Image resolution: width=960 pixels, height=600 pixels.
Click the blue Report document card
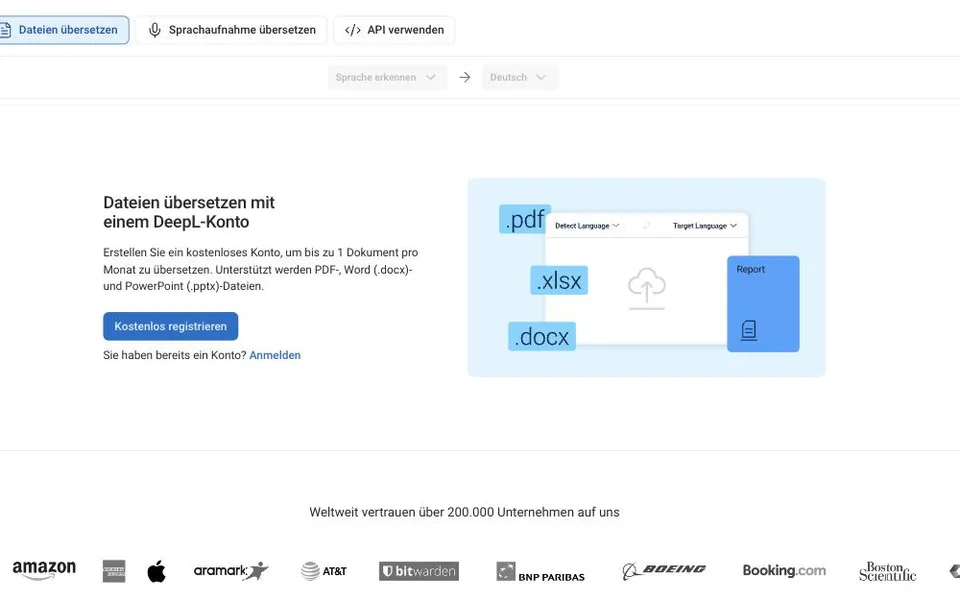763,304
